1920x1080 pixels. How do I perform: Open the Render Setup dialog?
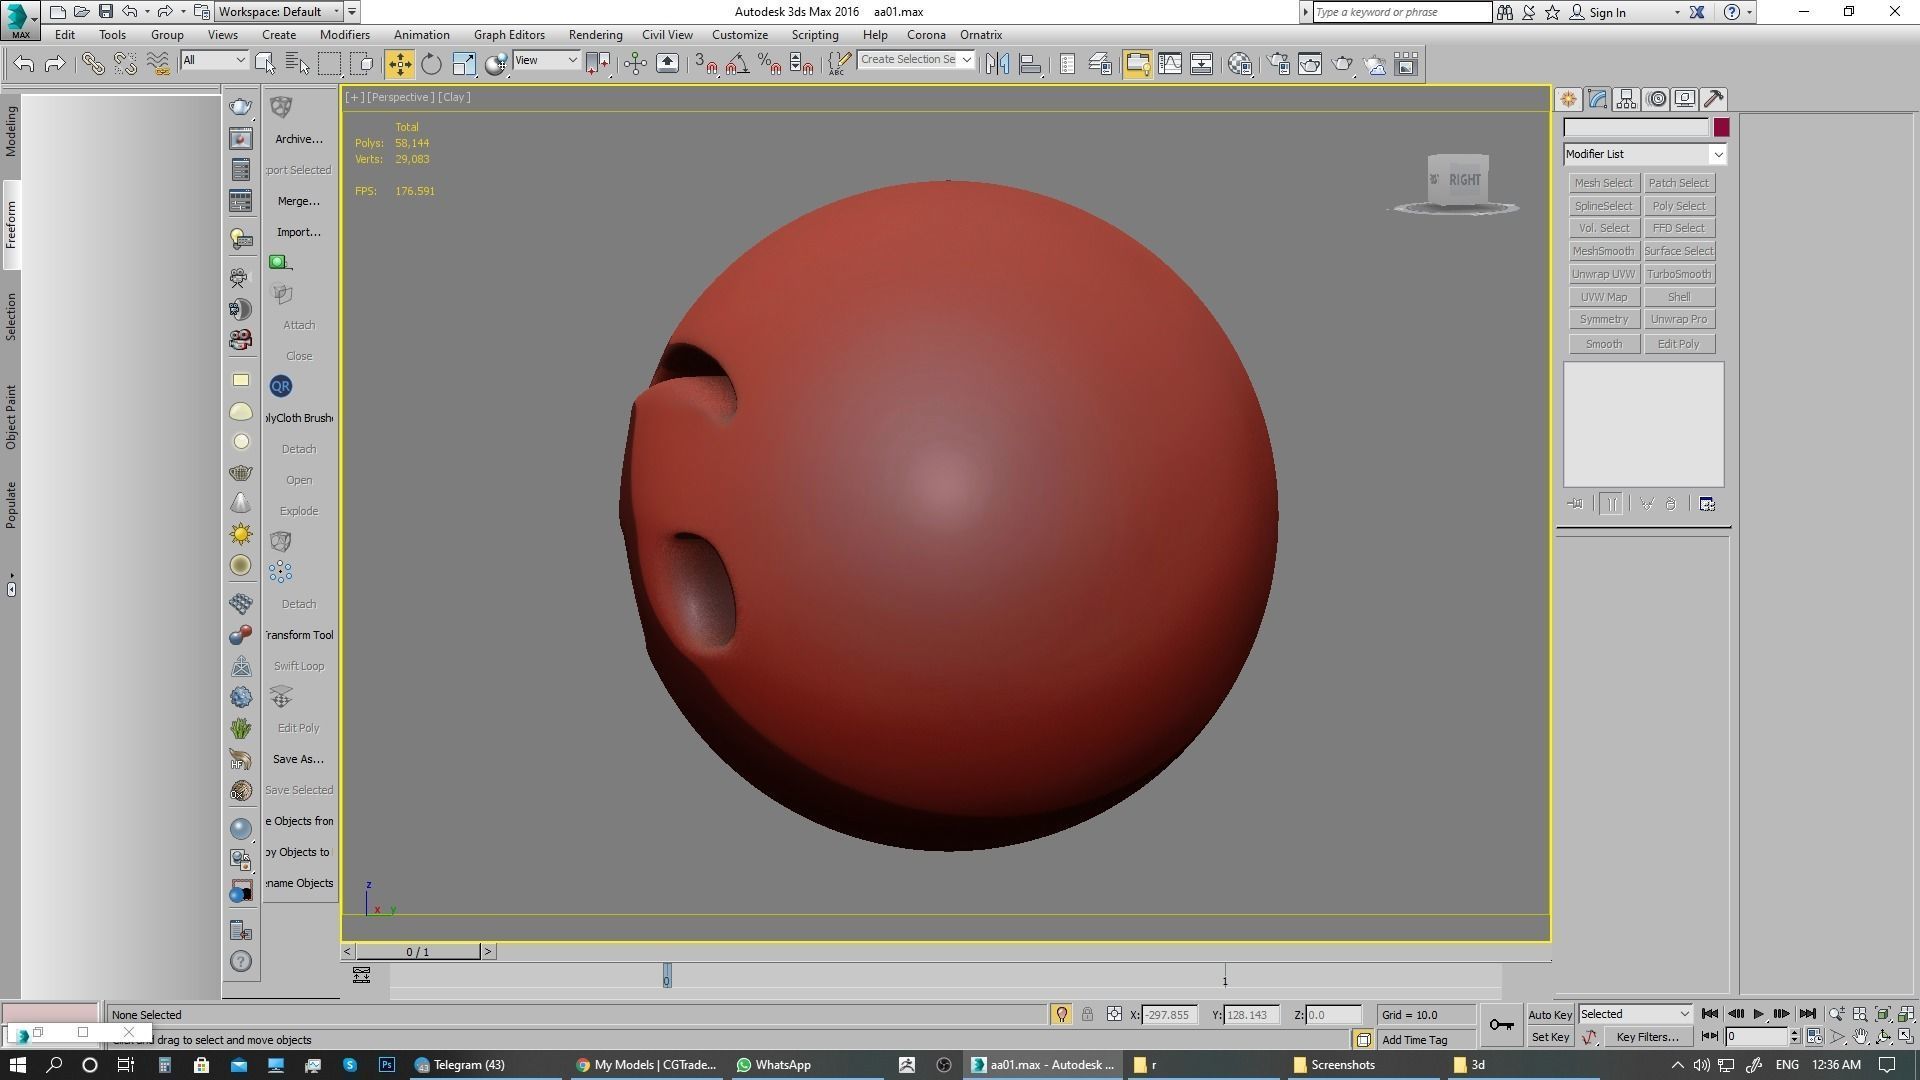(x=1278, y=64)
